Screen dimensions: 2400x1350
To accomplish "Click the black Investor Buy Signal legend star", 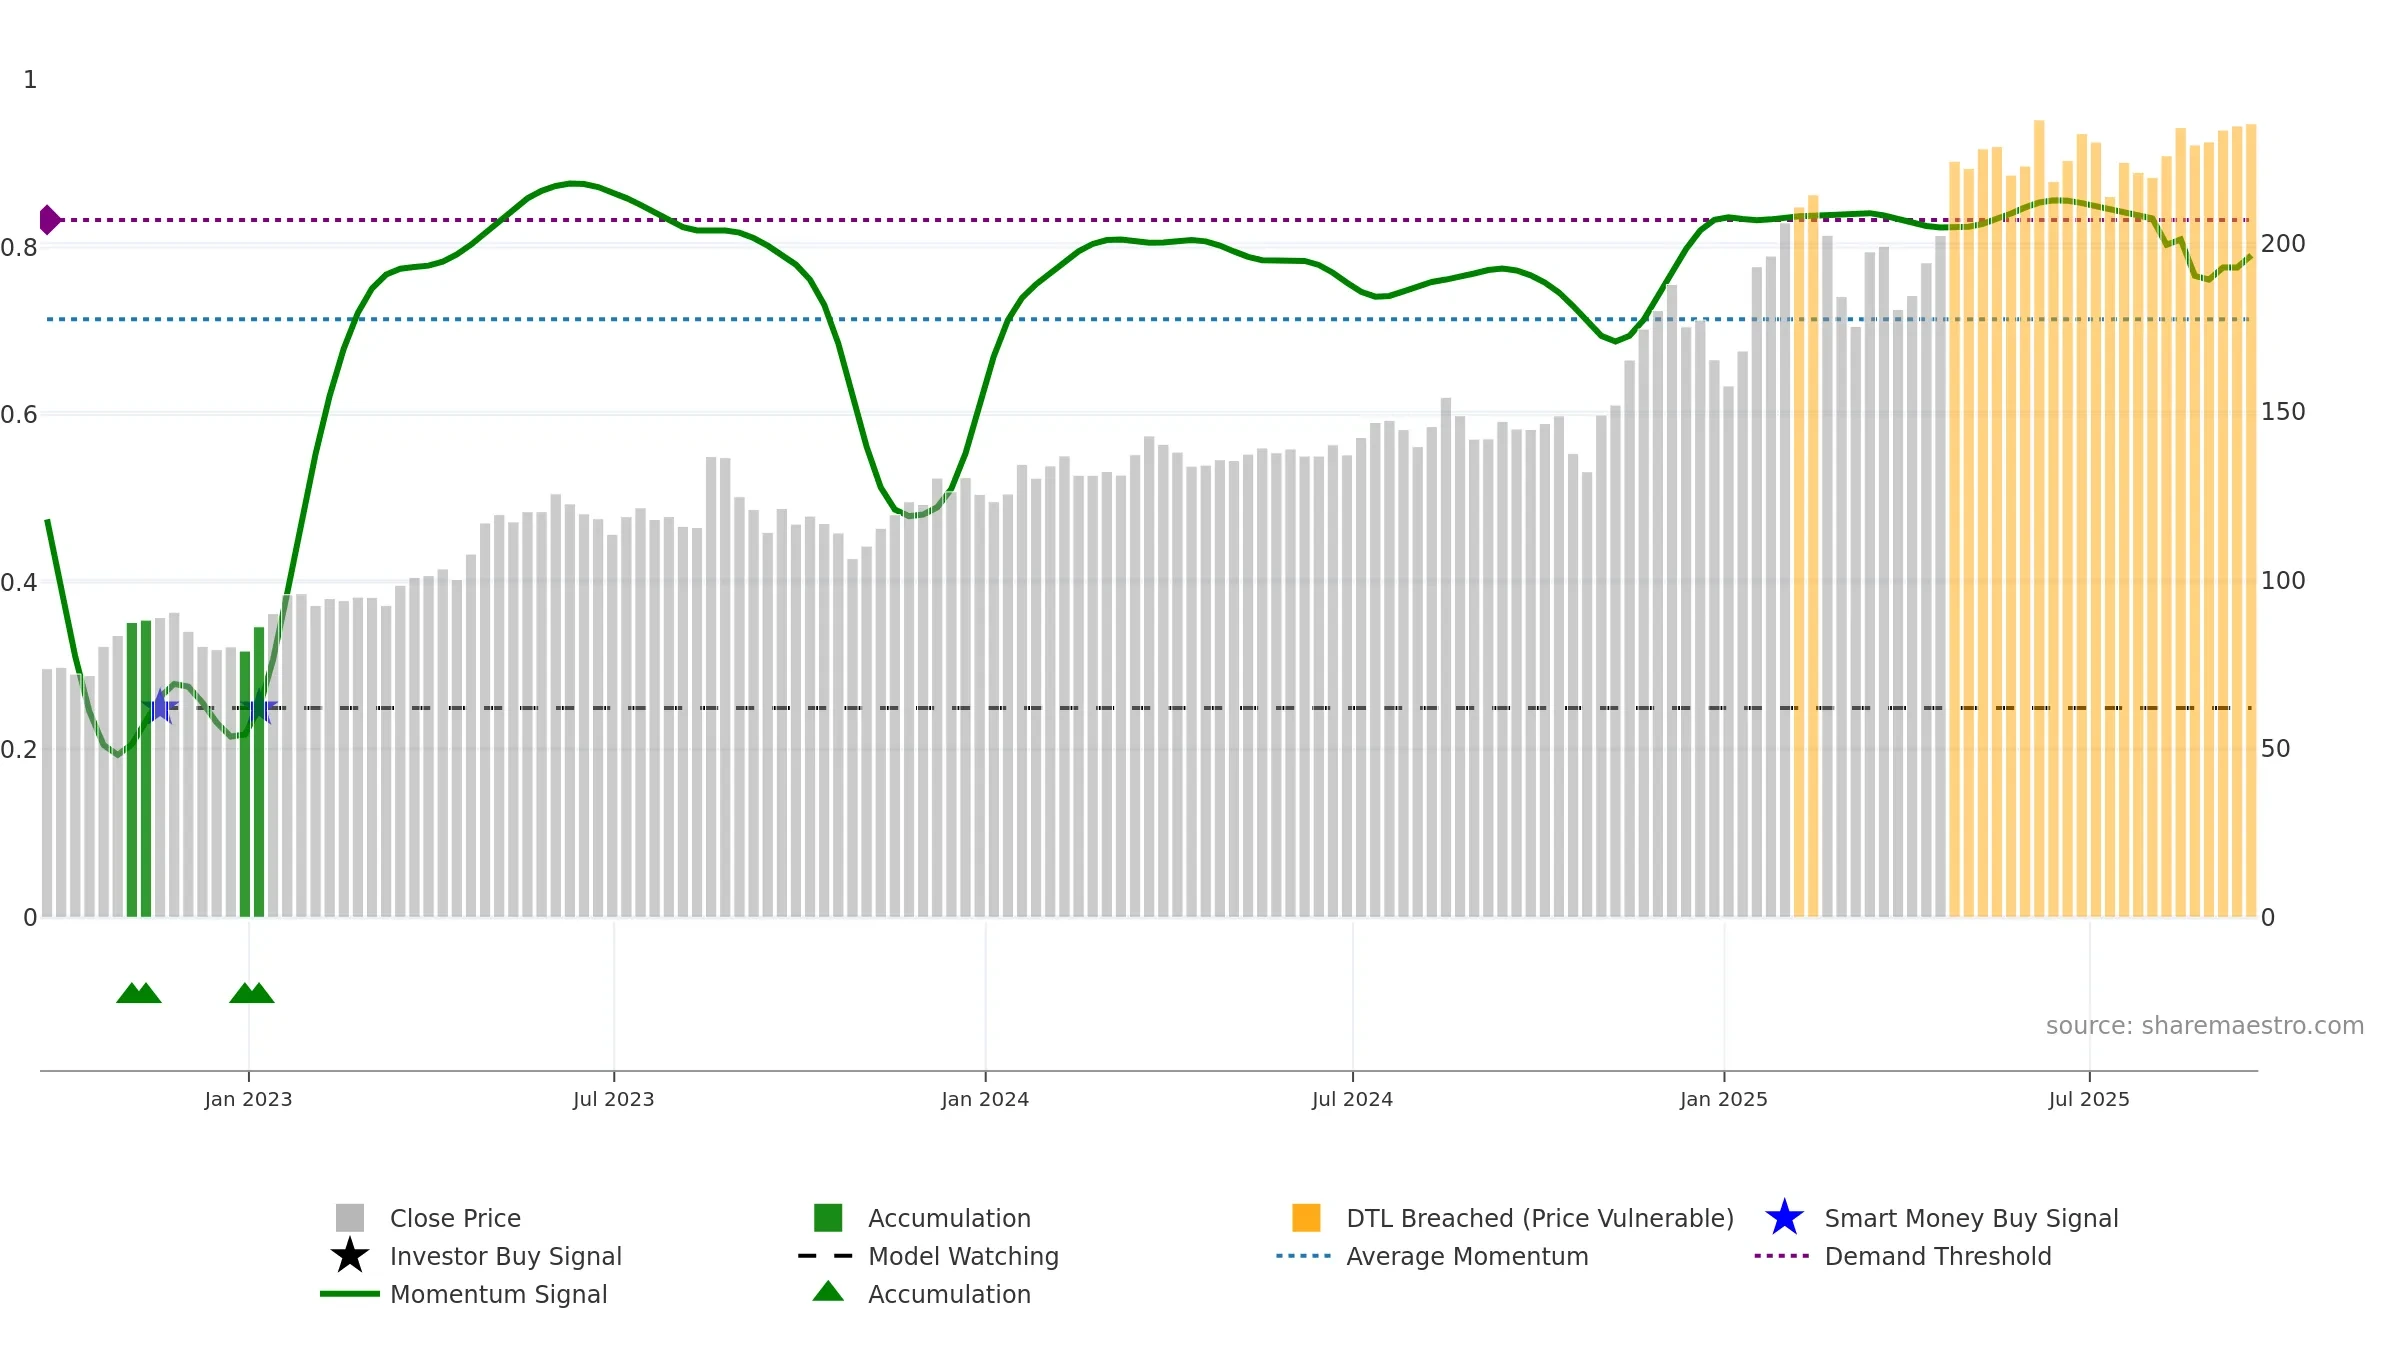I will pos(349,1256).
